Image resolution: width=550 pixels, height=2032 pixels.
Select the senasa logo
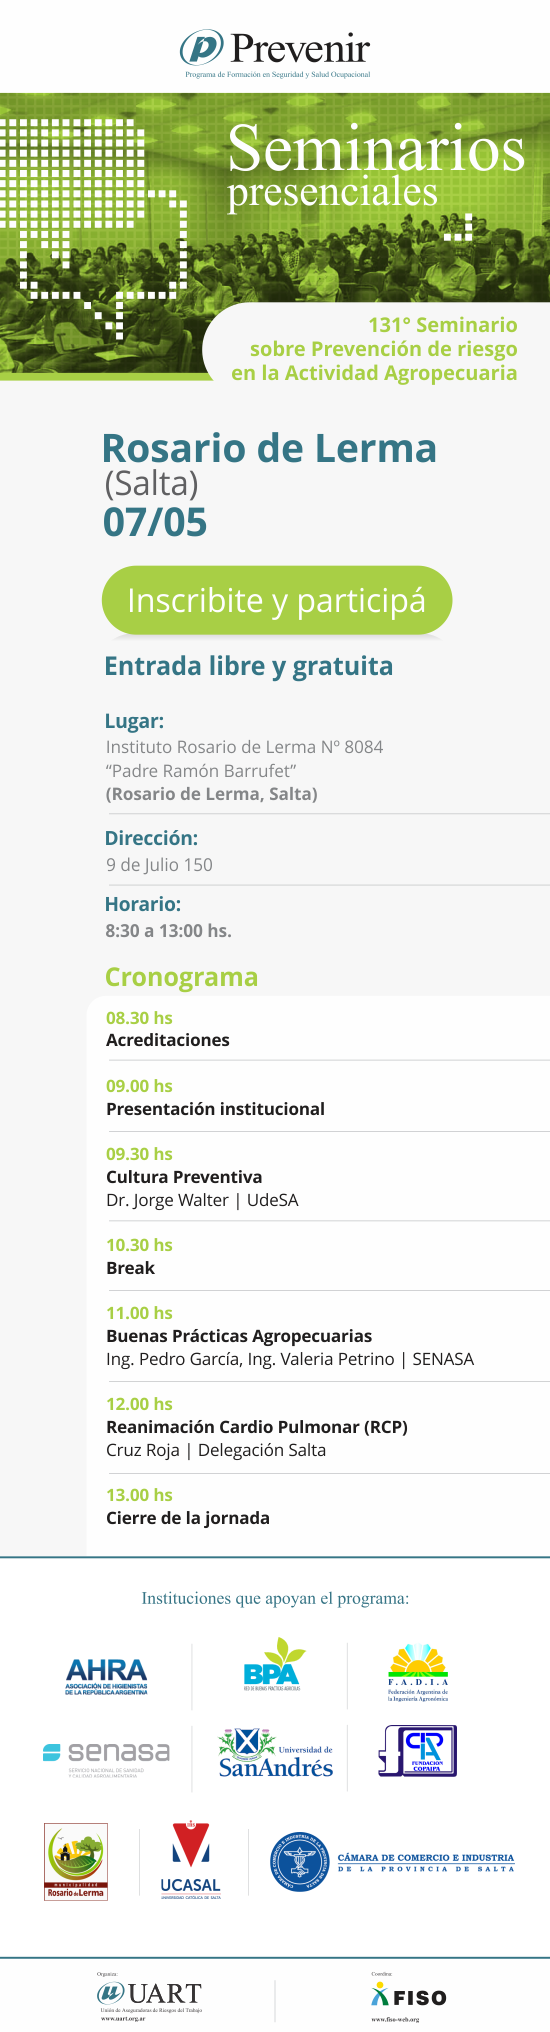(x=106, y=1757)
